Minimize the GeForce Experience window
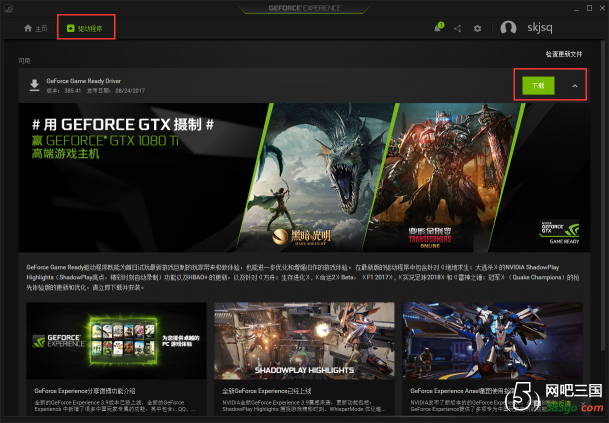Screen dimensions: 609x423 click(577, 8)
